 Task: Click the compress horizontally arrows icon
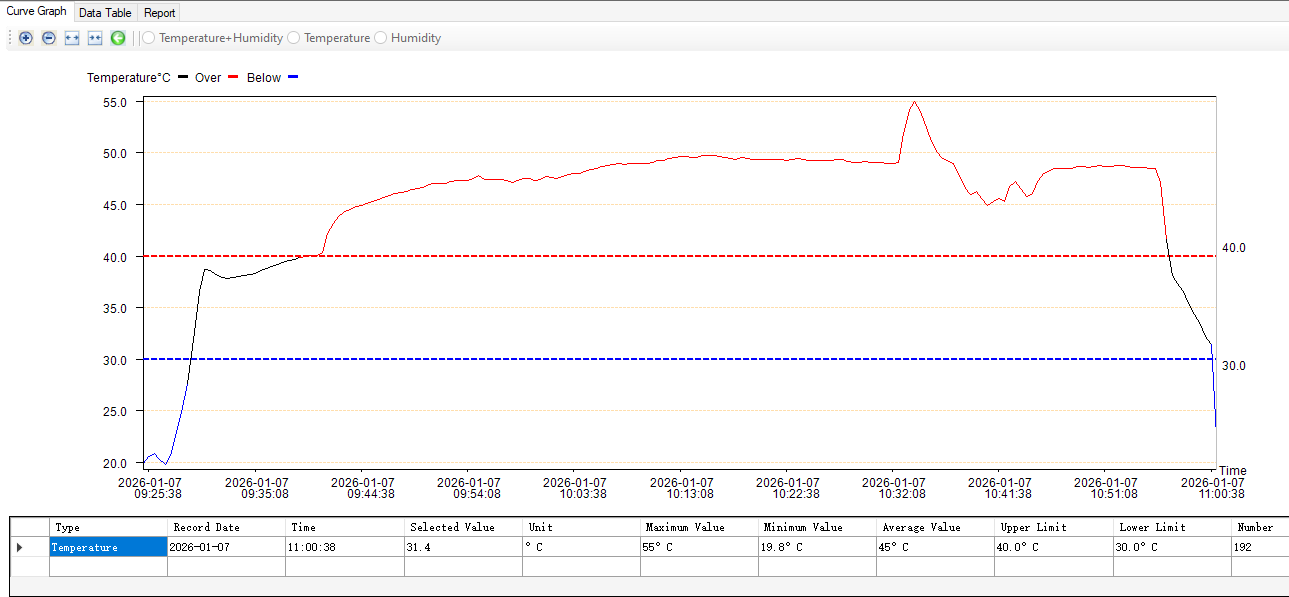[95, 38]
